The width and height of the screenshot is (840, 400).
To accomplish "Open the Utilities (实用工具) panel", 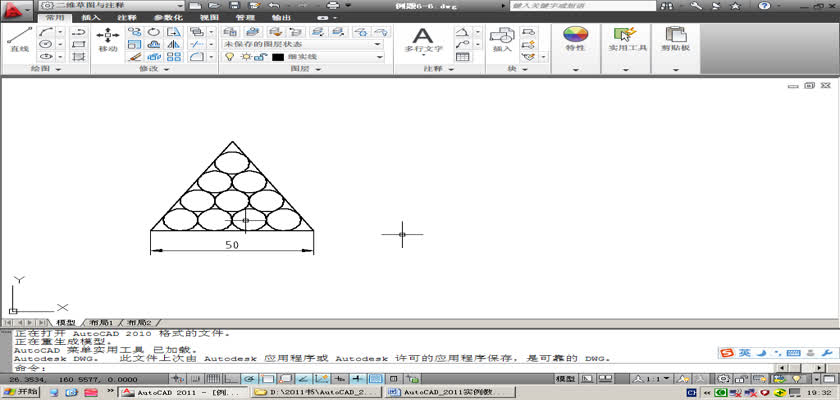I will coord(627,40).
